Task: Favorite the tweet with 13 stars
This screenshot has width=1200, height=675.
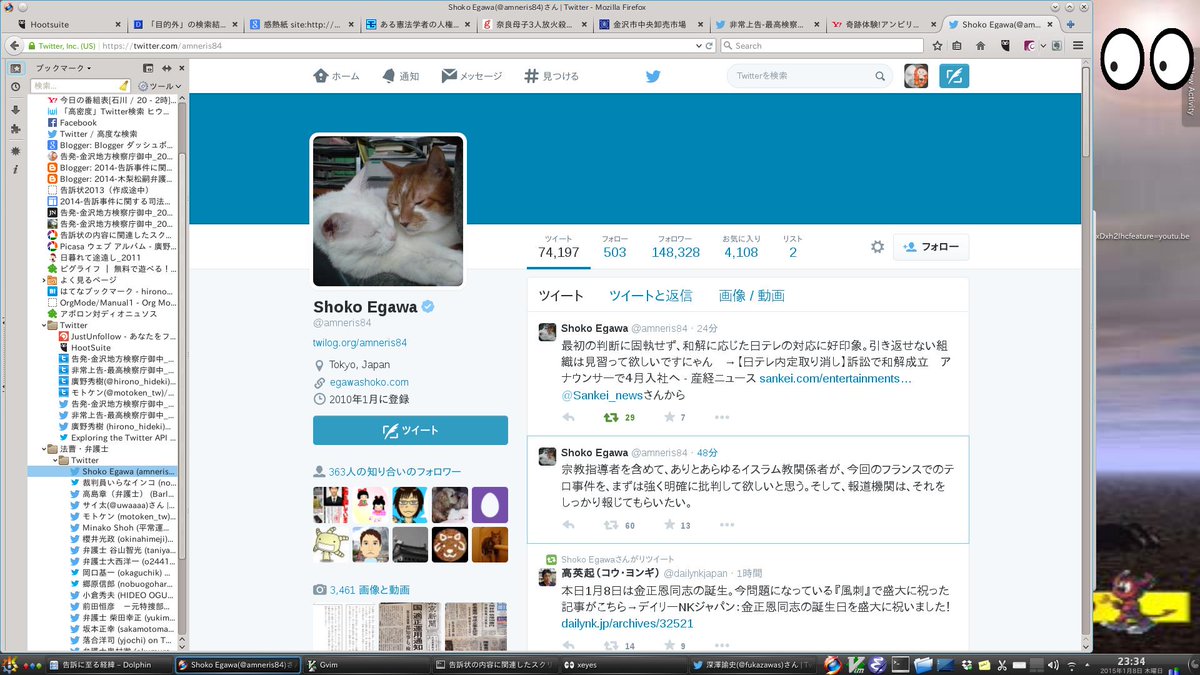Action: click(669, 525)
